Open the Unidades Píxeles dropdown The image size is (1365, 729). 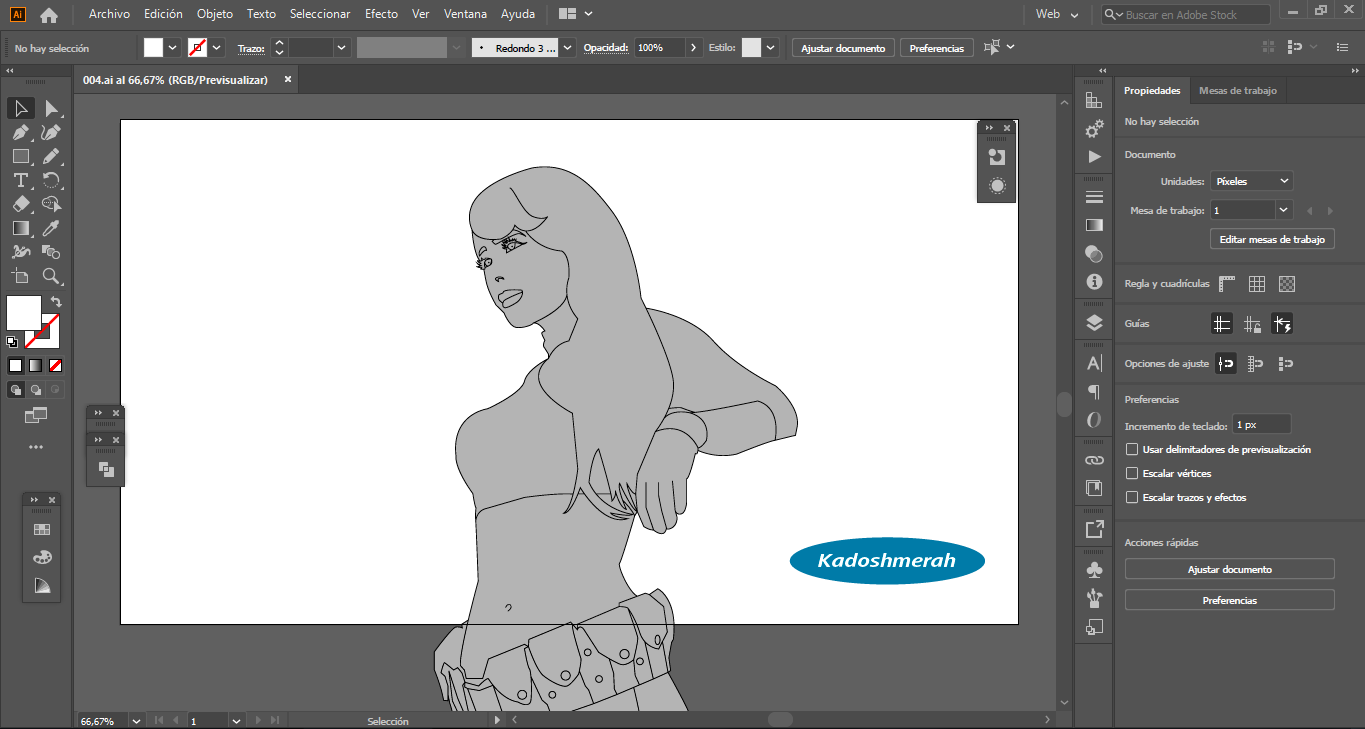pos(1251,182)
